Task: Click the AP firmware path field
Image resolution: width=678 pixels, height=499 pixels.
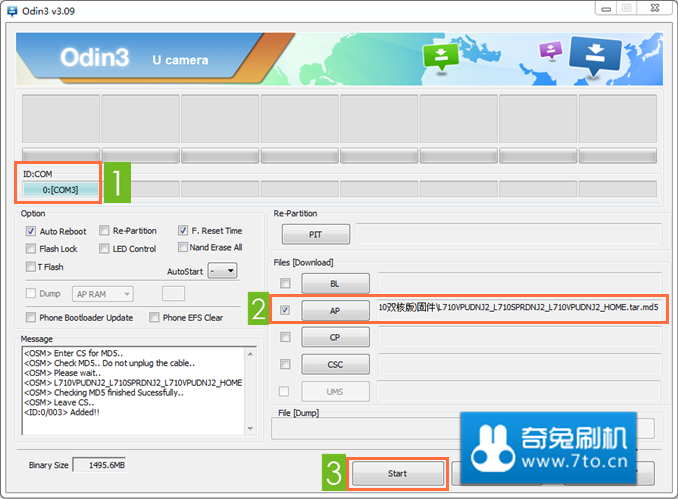Action: (519, 308)
